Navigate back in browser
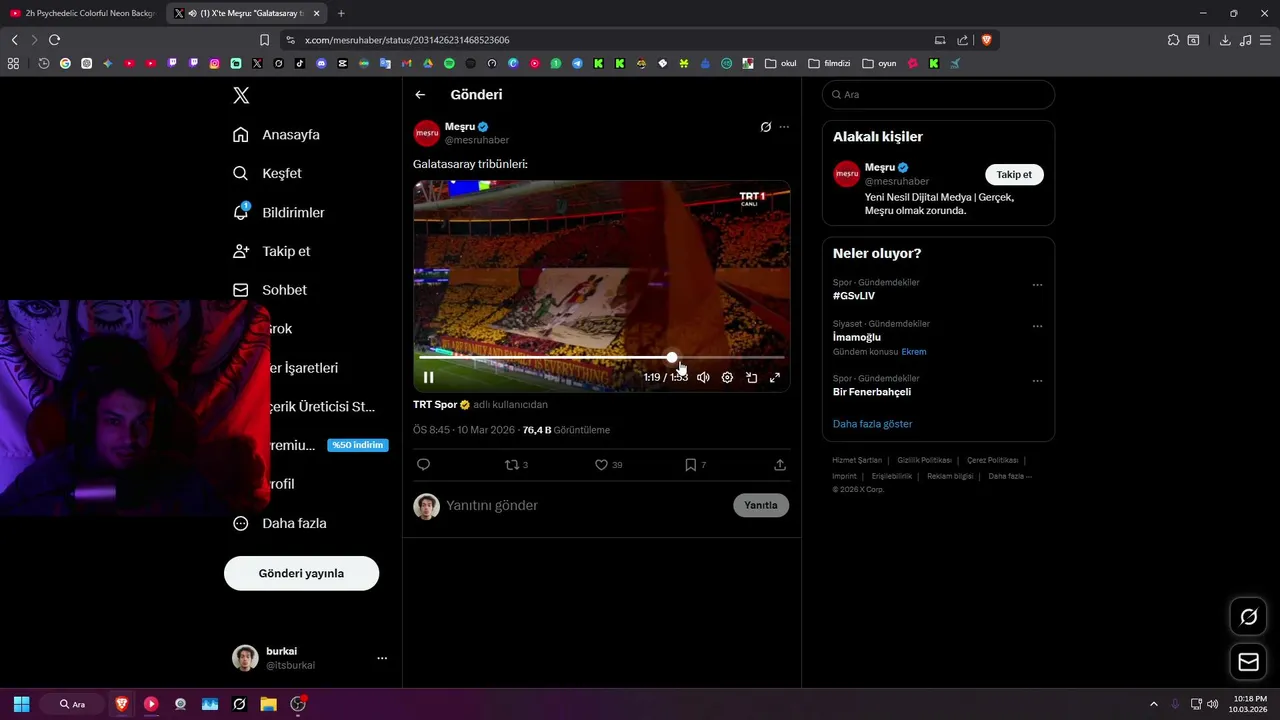Screen dimensions: 1280x720 (x=14, y=40)
